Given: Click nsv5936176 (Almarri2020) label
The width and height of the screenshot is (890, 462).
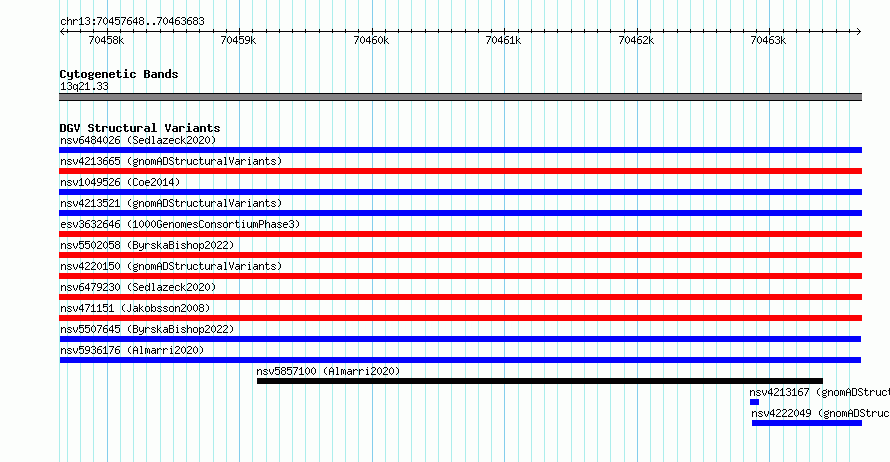Looking at the screenshot, I should tap(132, 350).
